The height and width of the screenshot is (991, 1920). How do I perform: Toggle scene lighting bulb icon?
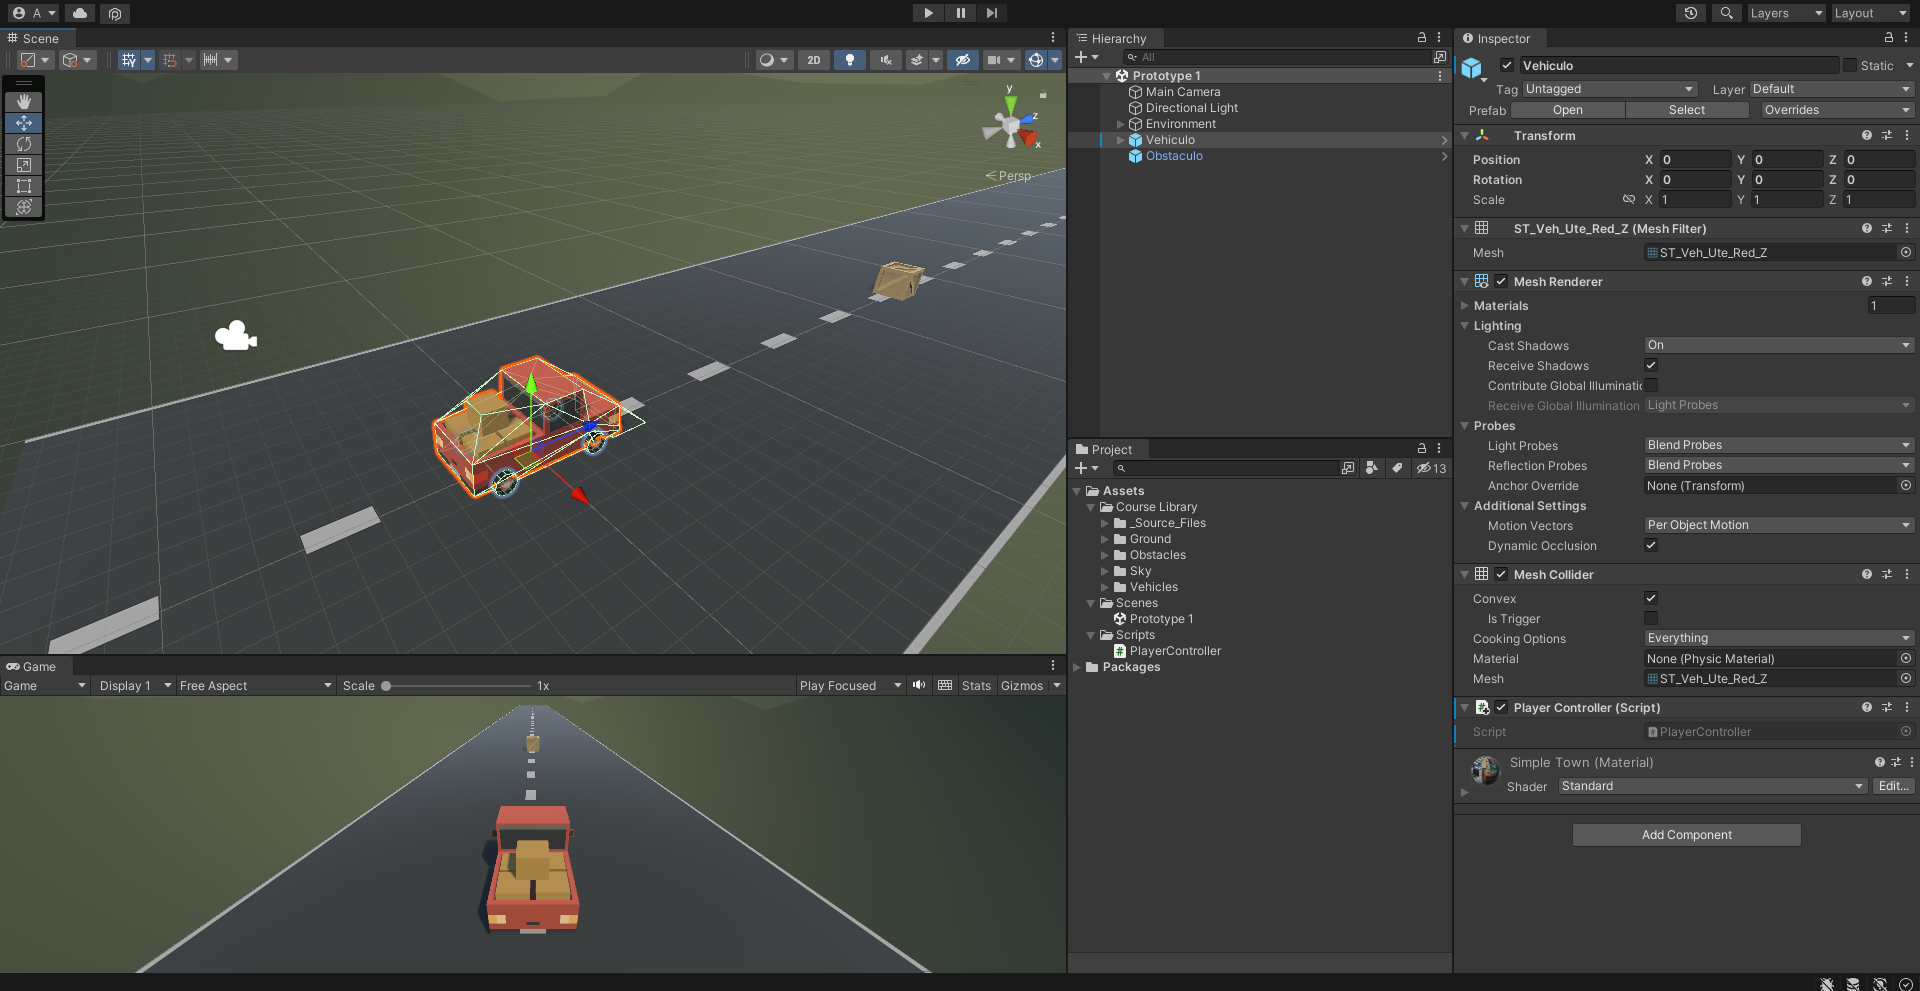pos(850,60)
